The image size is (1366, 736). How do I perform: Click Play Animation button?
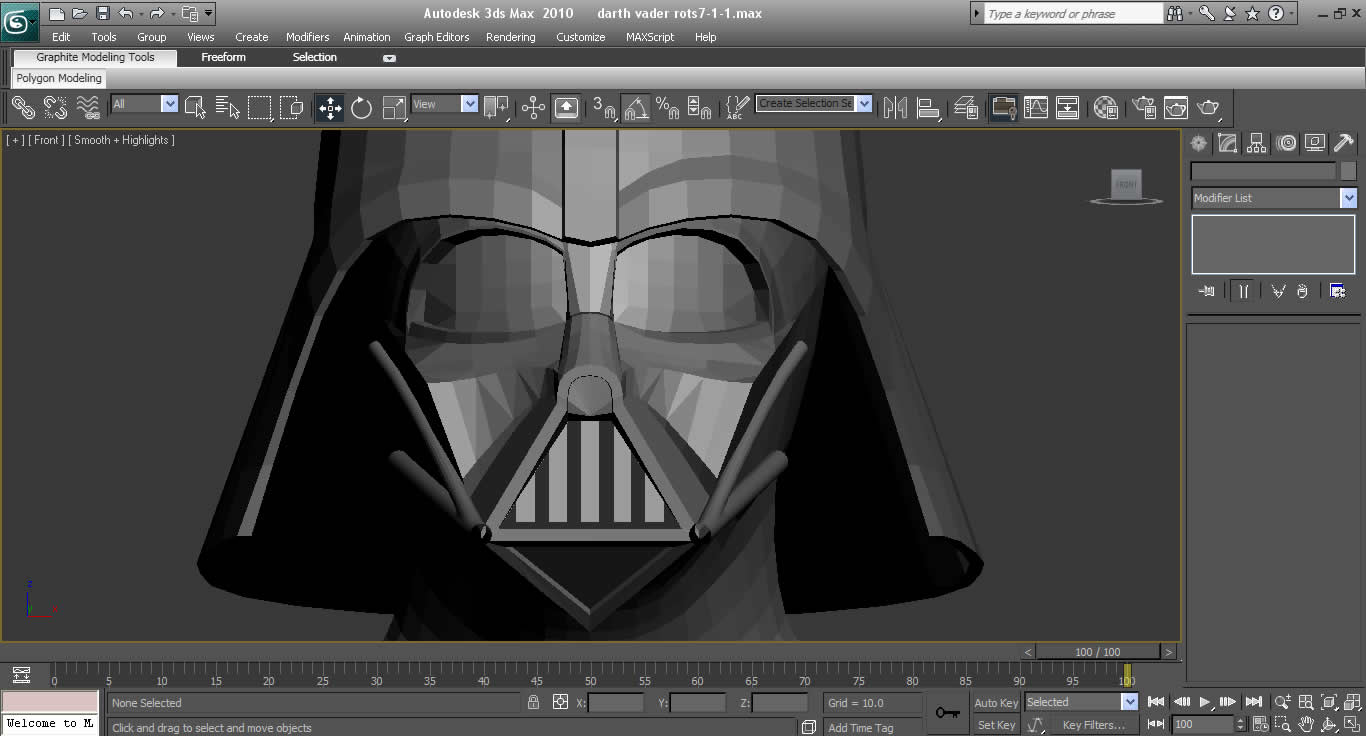pyautogui.click(x=1205, y=702)
